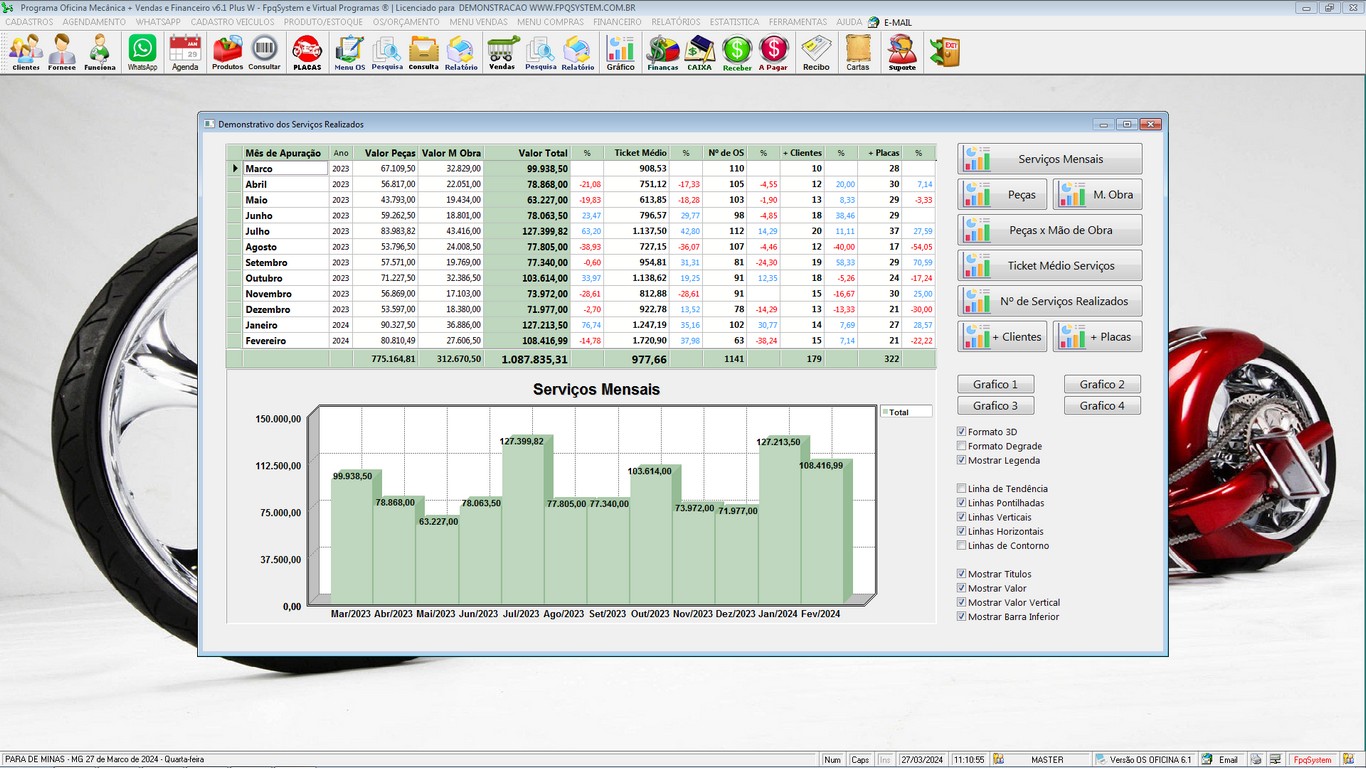This screenshot has height=768, width=1366.
Task: Open the Agenda calendar icon
Action: click(185, 52)
